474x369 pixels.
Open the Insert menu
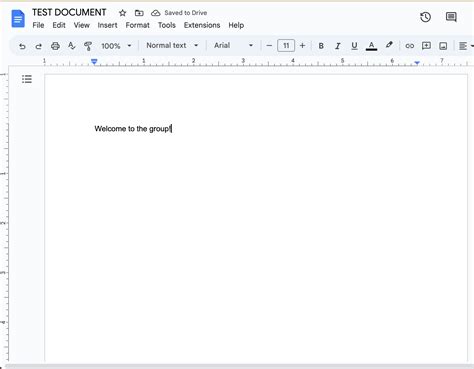click(107, 25)
